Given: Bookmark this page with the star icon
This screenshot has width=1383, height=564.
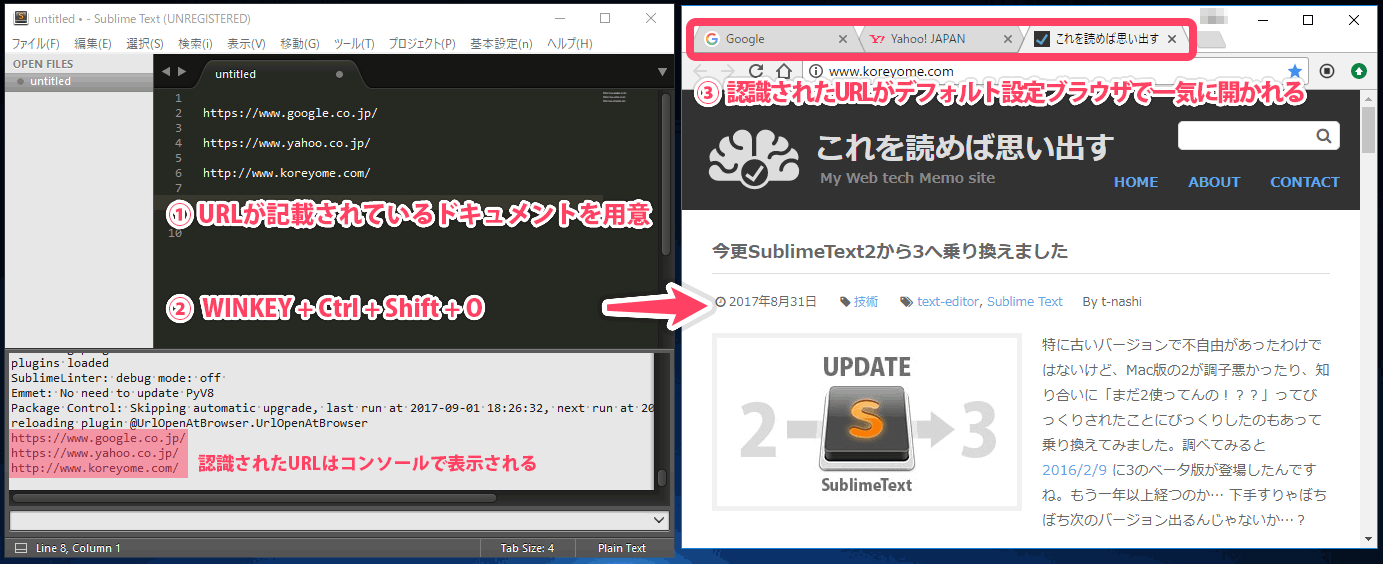Looking at the screenshot, I should (1295, 71).
